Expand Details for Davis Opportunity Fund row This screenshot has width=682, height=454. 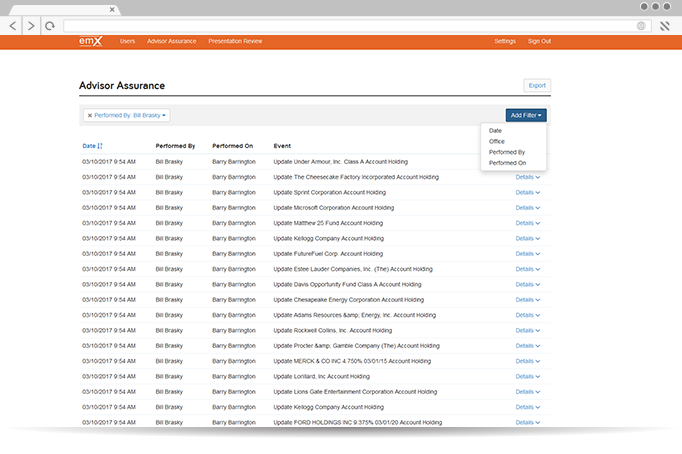[528, 284]
